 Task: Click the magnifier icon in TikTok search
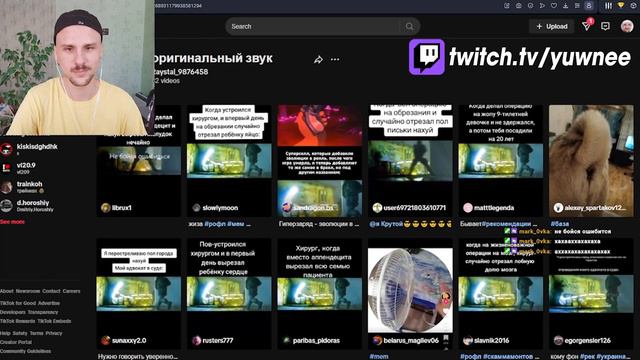click(x=409, y=27)
